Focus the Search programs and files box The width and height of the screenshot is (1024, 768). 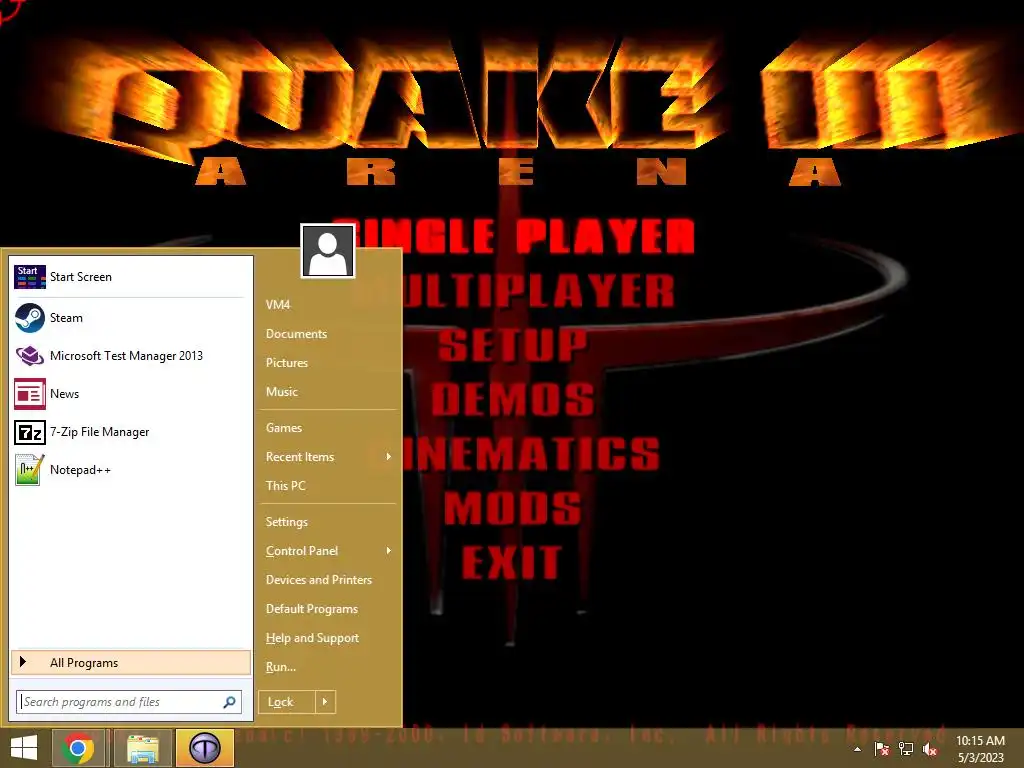pos(129,702)
